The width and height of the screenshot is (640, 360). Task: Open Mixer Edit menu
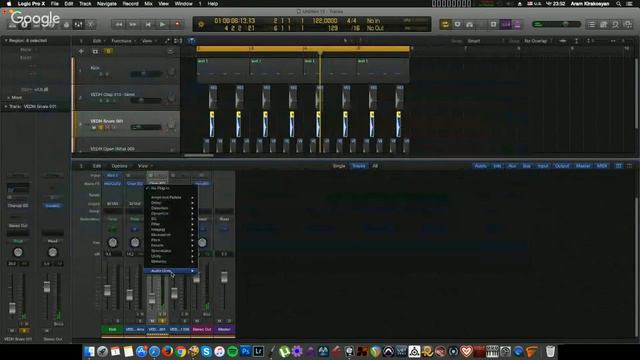pos(97,166)
